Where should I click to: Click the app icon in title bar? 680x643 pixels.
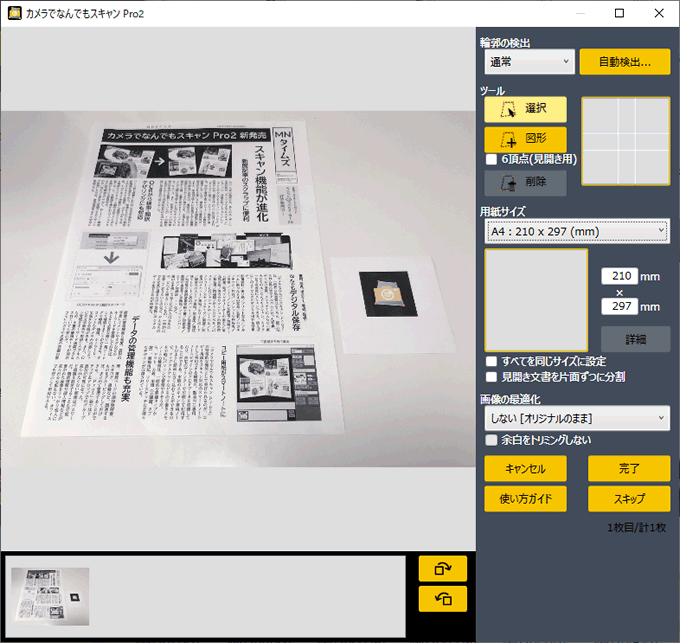[x=15, y=13]
